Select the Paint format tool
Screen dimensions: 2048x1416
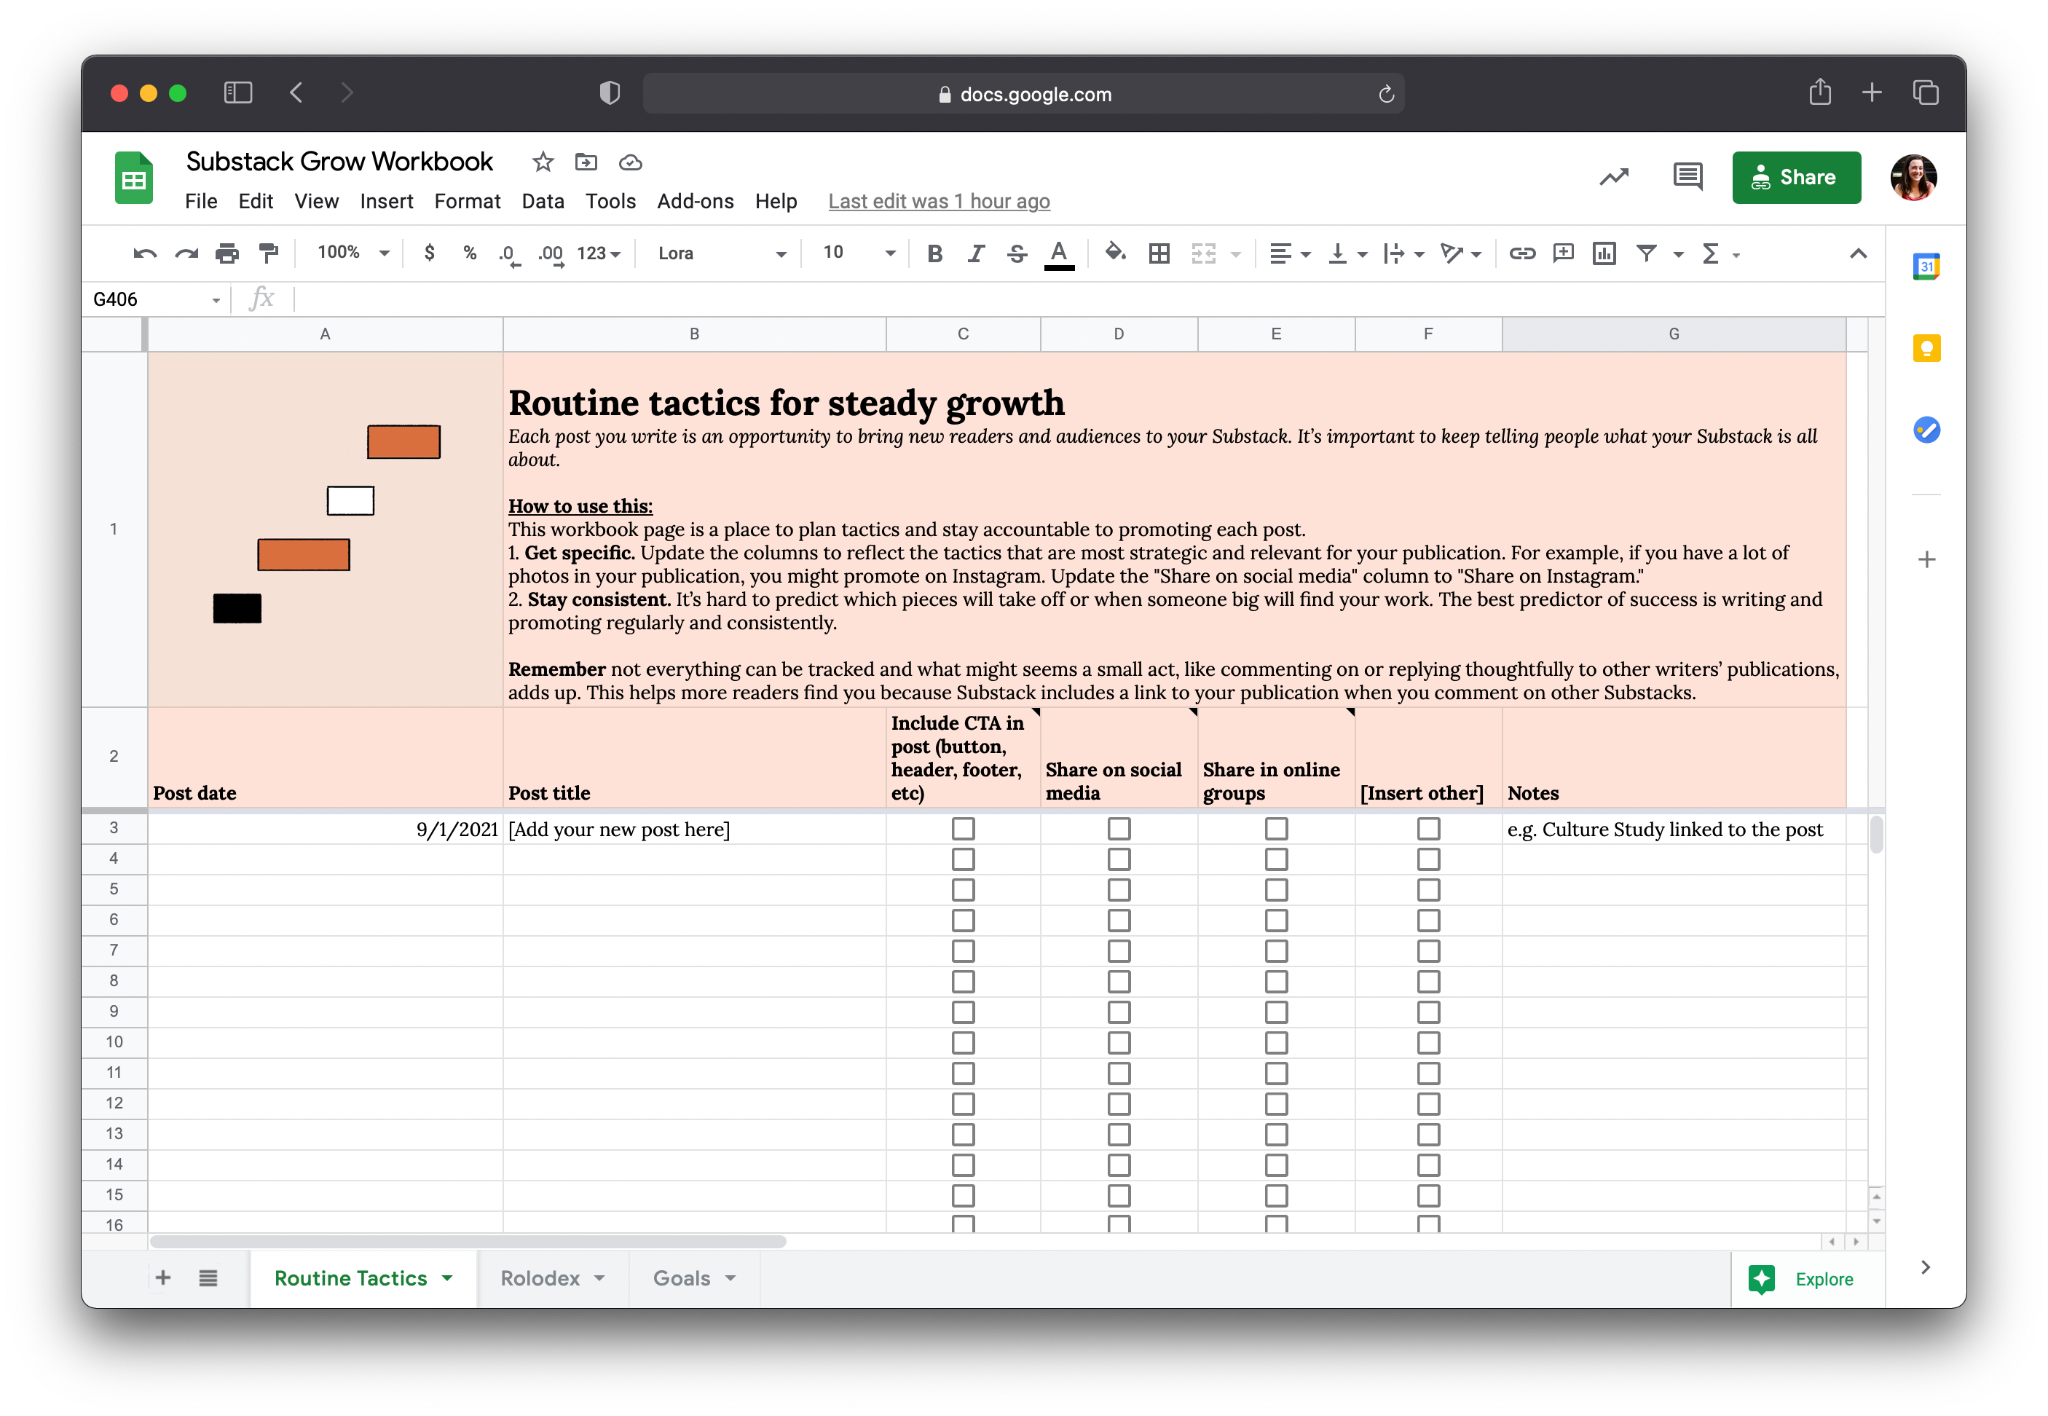[268, 254]
